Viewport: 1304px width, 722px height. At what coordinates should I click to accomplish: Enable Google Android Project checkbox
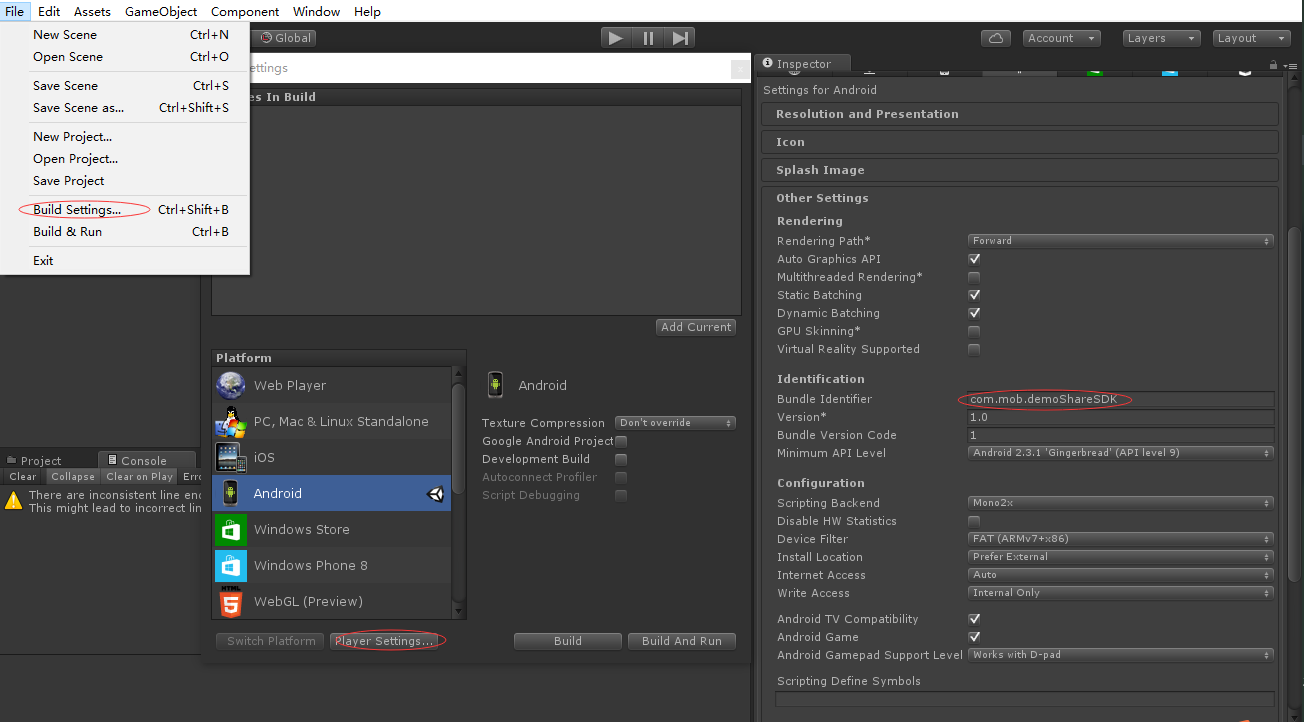coord(621,441)
